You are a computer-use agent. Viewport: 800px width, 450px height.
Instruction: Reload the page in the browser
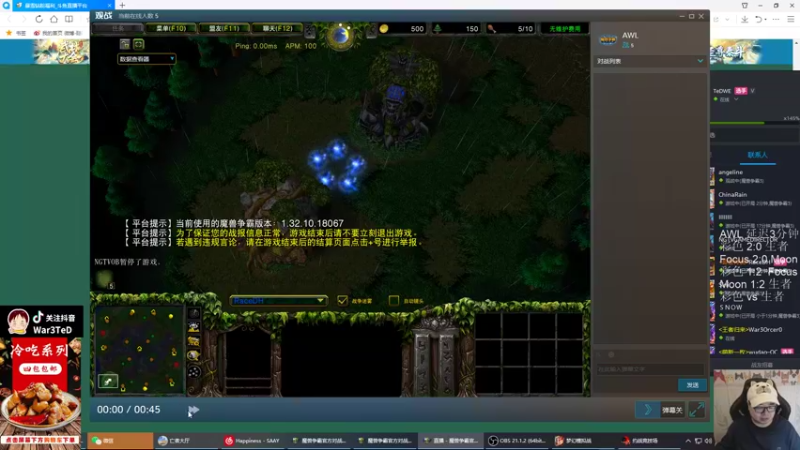(x=39, y=19)
